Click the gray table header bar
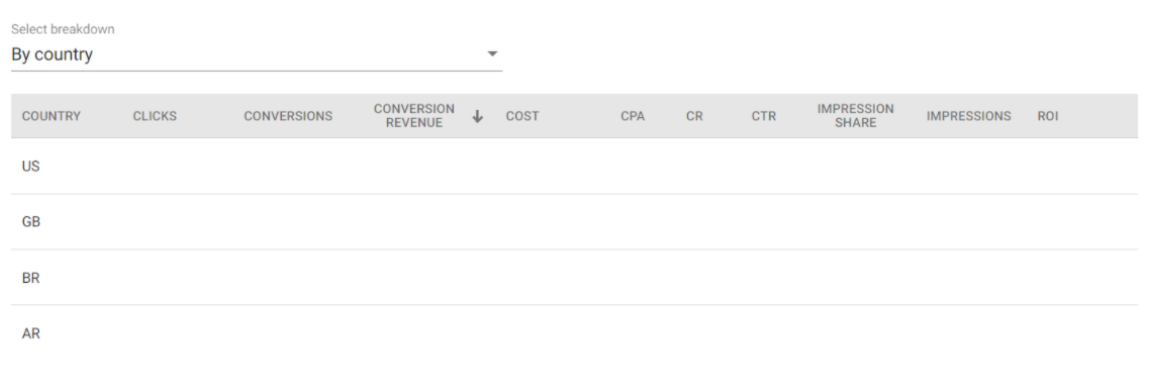The image size is (1160, 388). pyautogui.click(x=574, y=116)
